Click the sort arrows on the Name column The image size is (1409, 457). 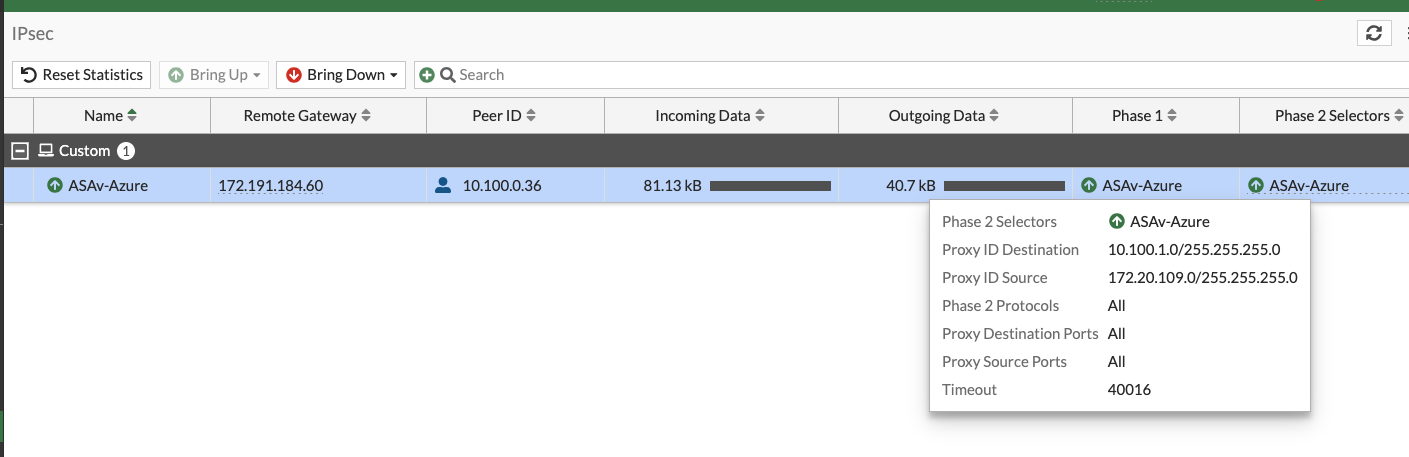(x=132, y=116)
